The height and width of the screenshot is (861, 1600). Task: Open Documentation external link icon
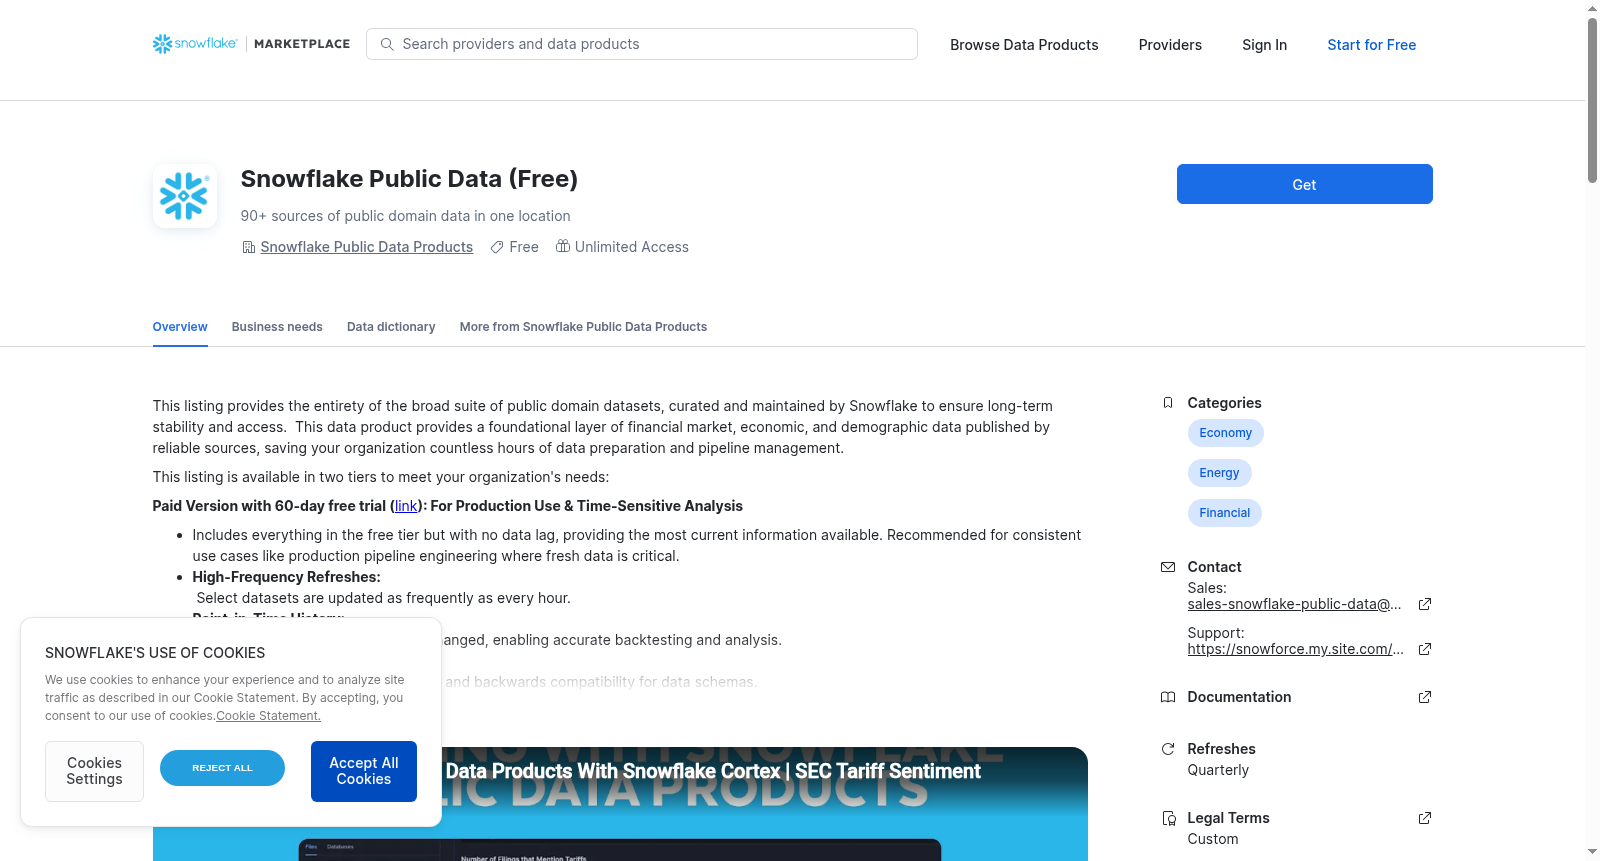tap(1425, 697)
